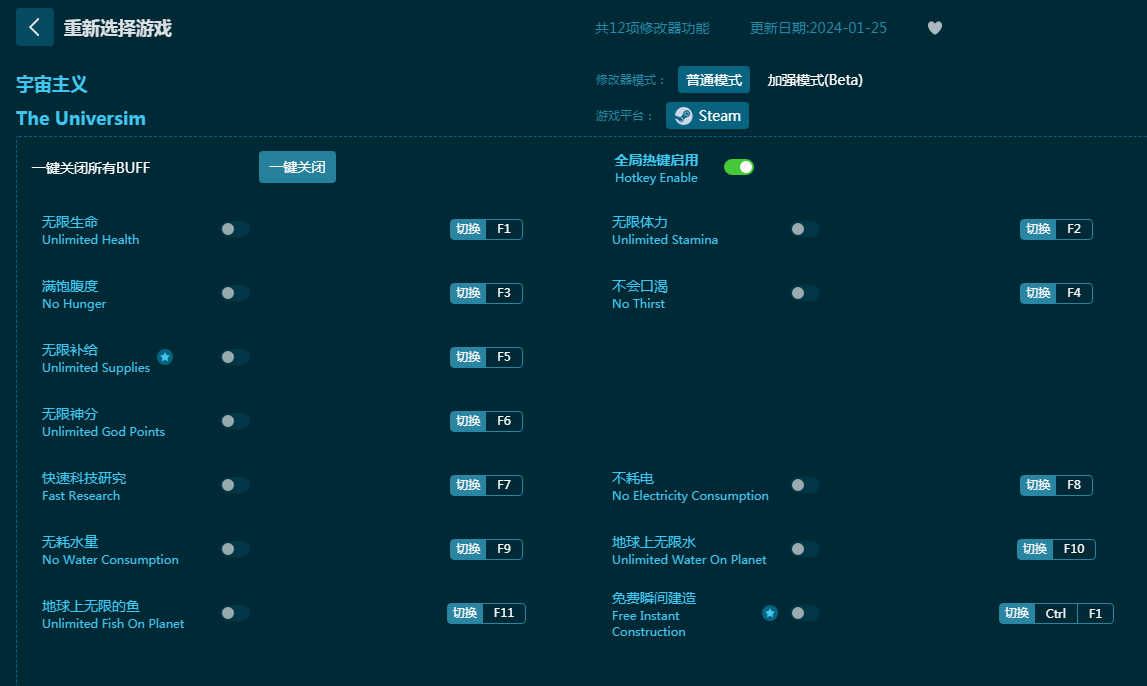The image size is (1147, 686).
Task: Switch on Unlimited Supplies toggle
Action: pyautogui.click(x=235, y=357)
